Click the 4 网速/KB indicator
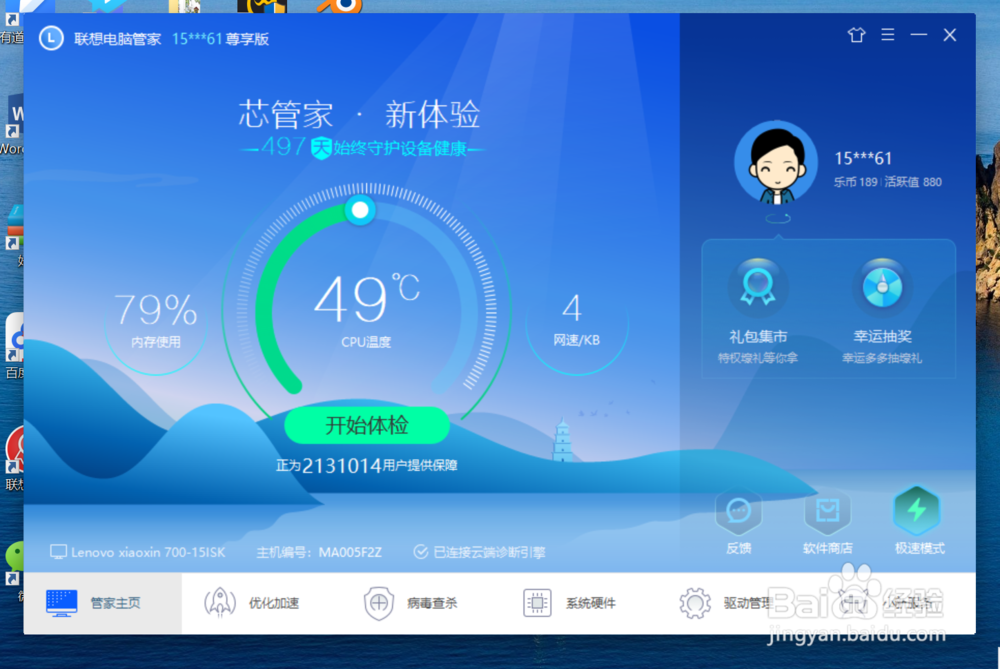 click(576, 319)
